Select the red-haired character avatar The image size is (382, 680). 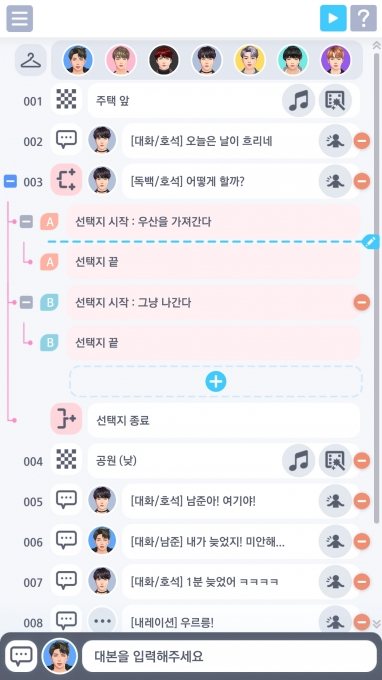click(164, 60)
